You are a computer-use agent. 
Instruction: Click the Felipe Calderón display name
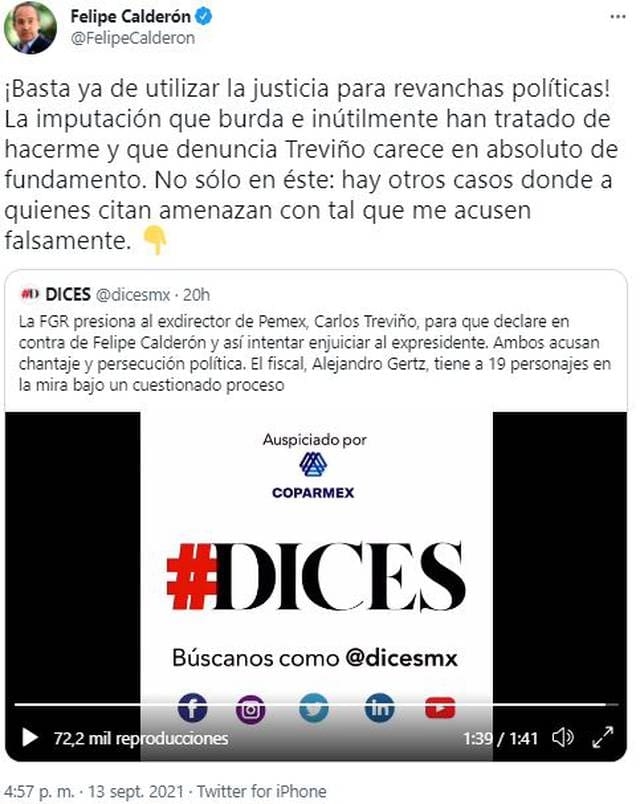click(x=131, y=16)
